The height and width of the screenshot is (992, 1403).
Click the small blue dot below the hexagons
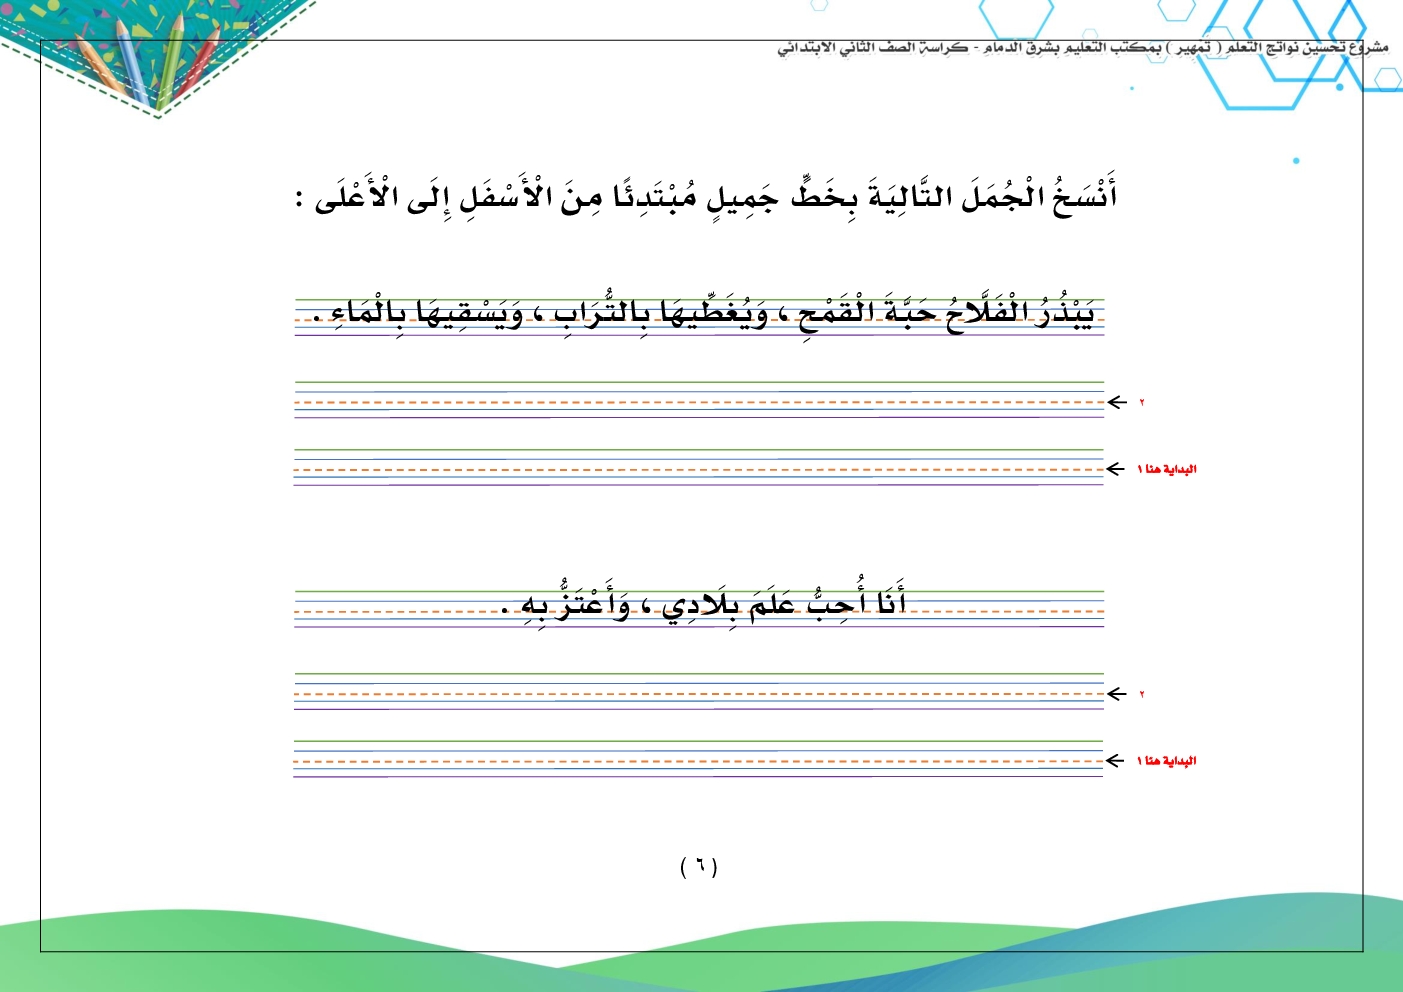(1296, 160)
